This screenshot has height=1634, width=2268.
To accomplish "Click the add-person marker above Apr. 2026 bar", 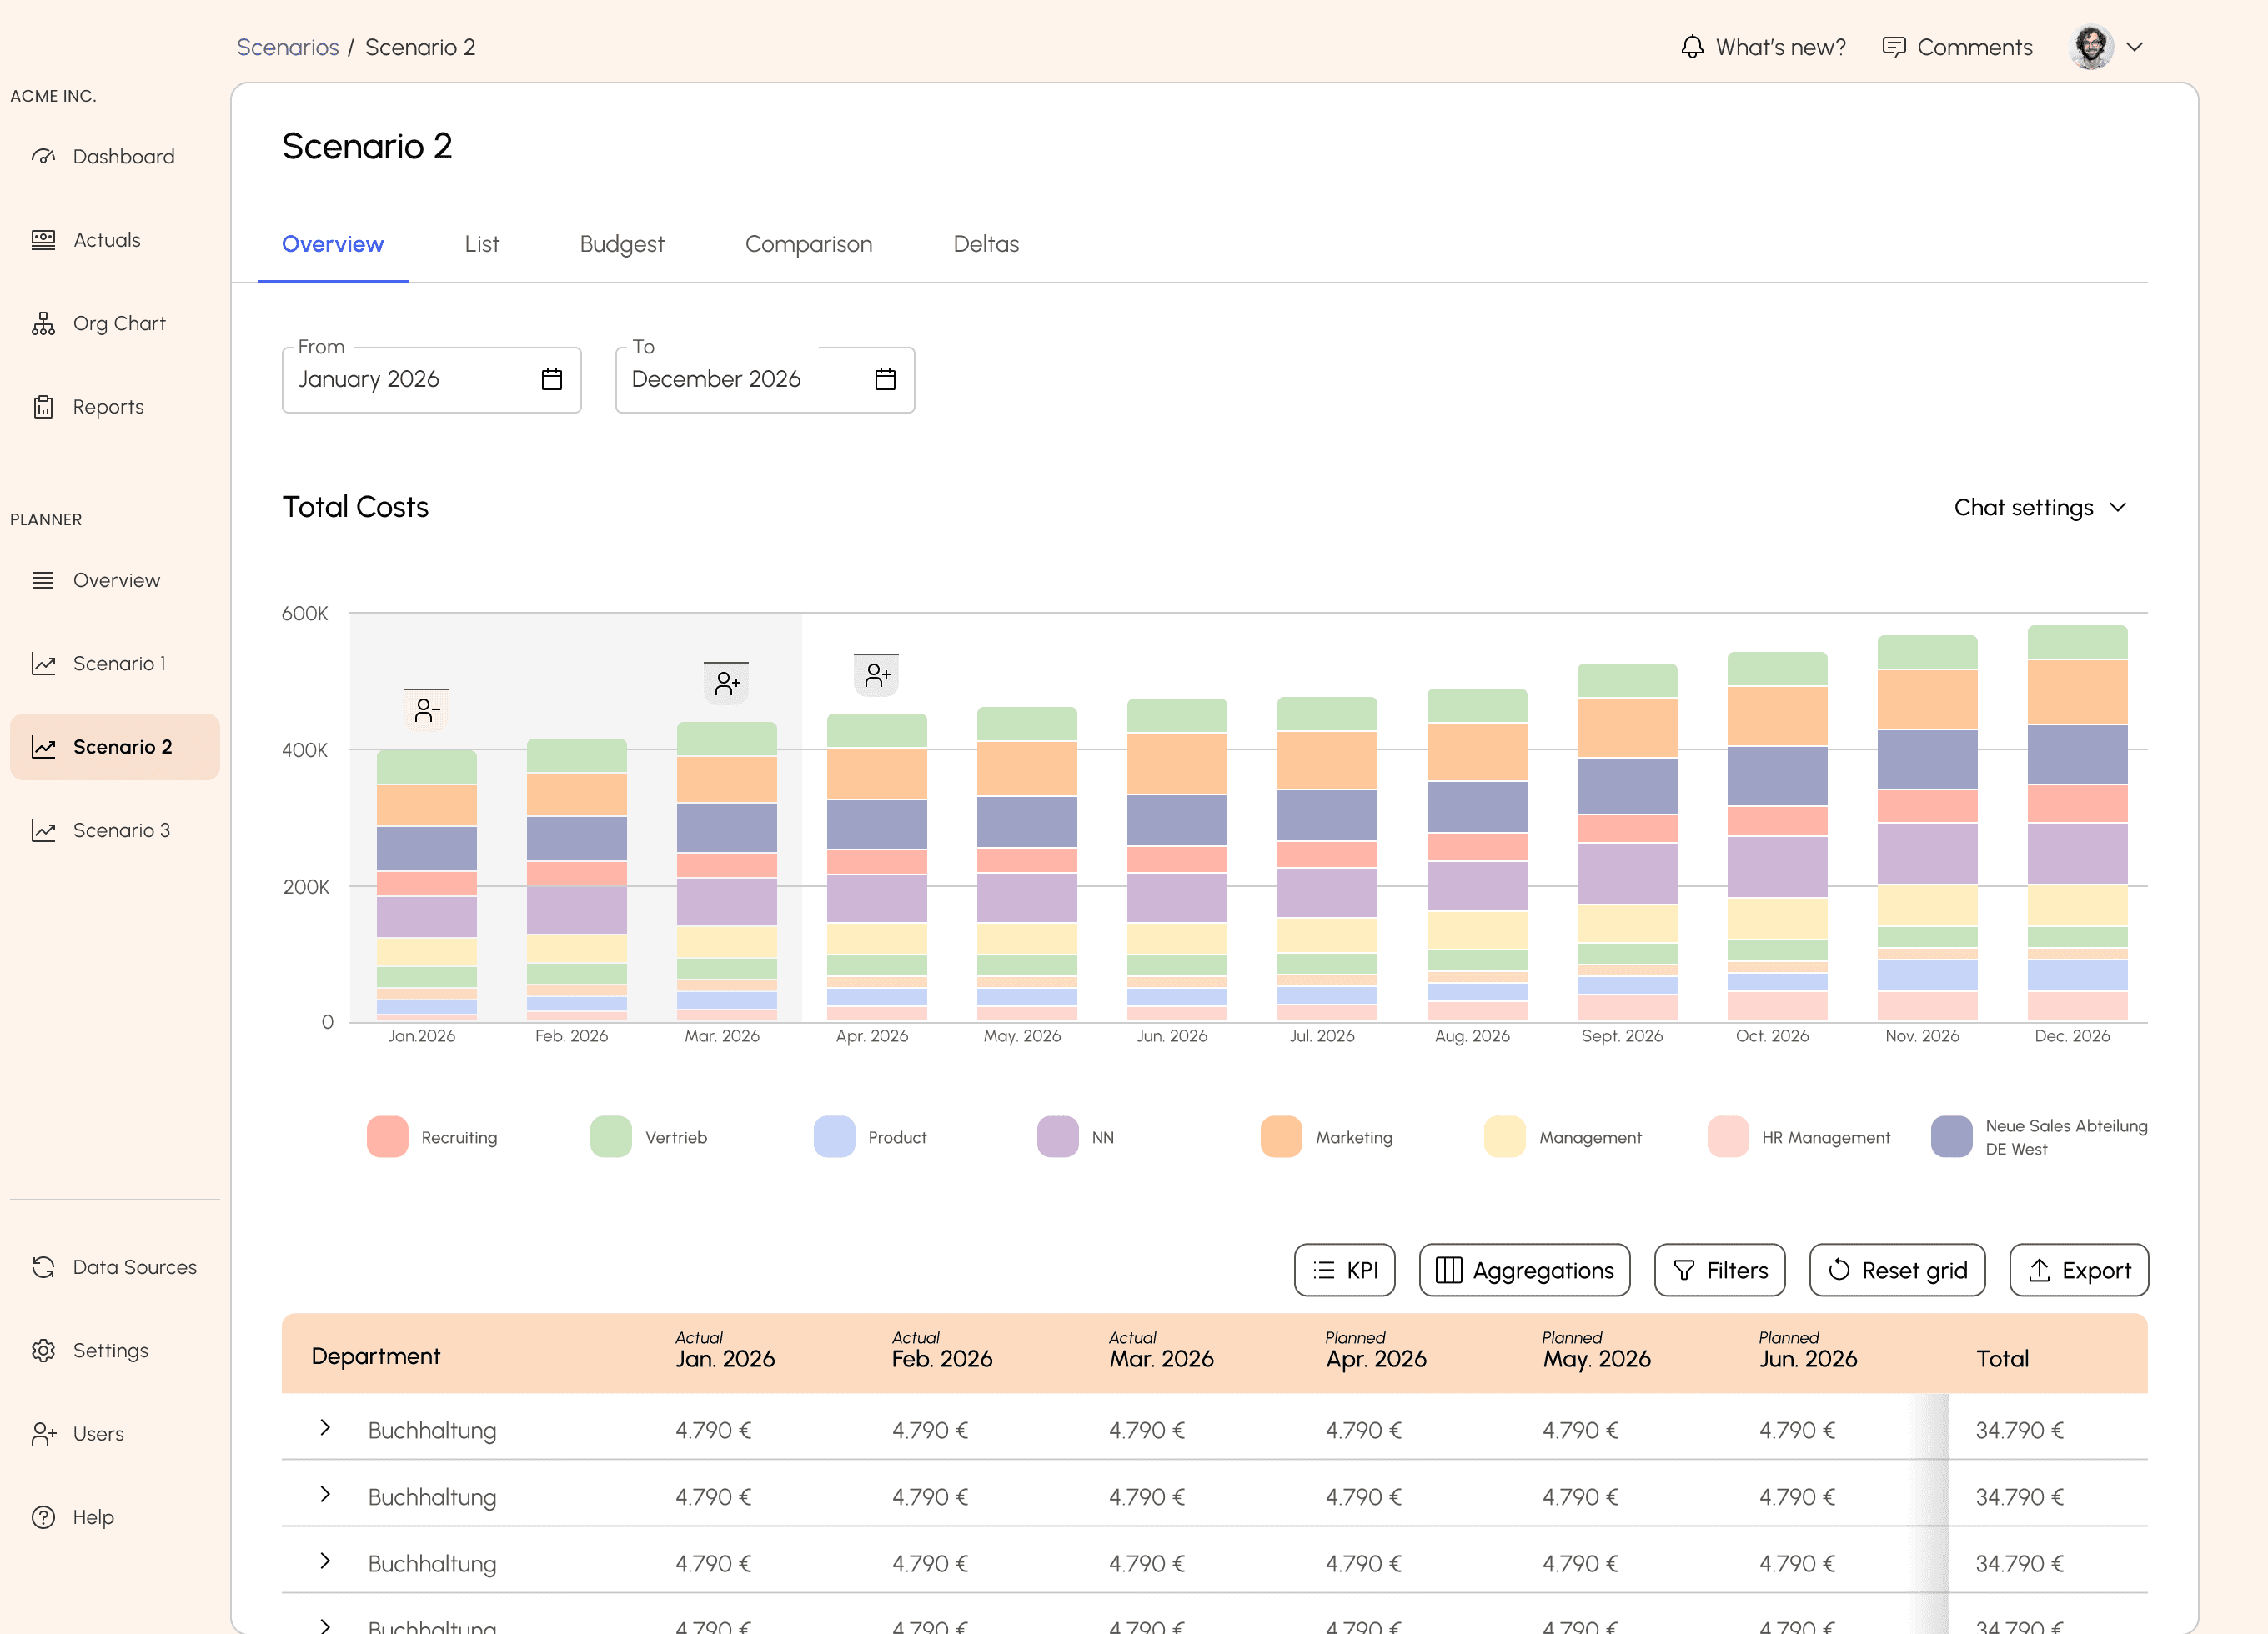I will (x=876, y=675).
